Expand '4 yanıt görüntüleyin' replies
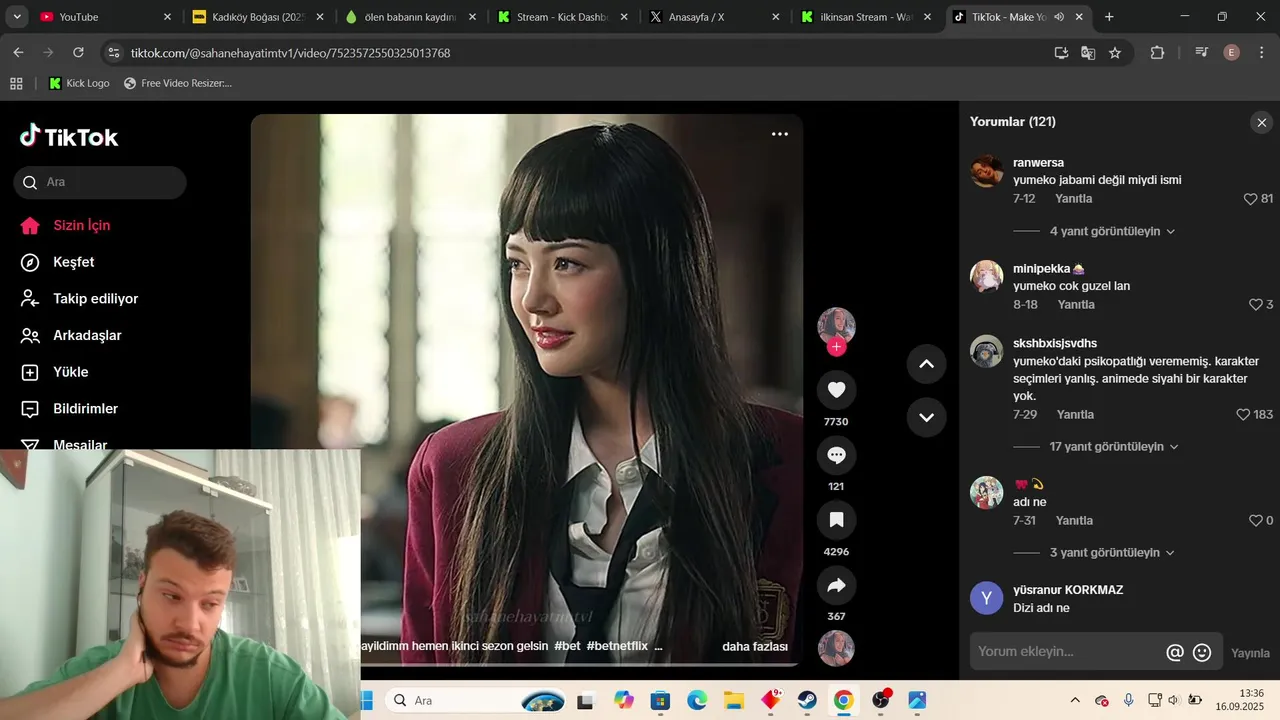 point(1112,231)
